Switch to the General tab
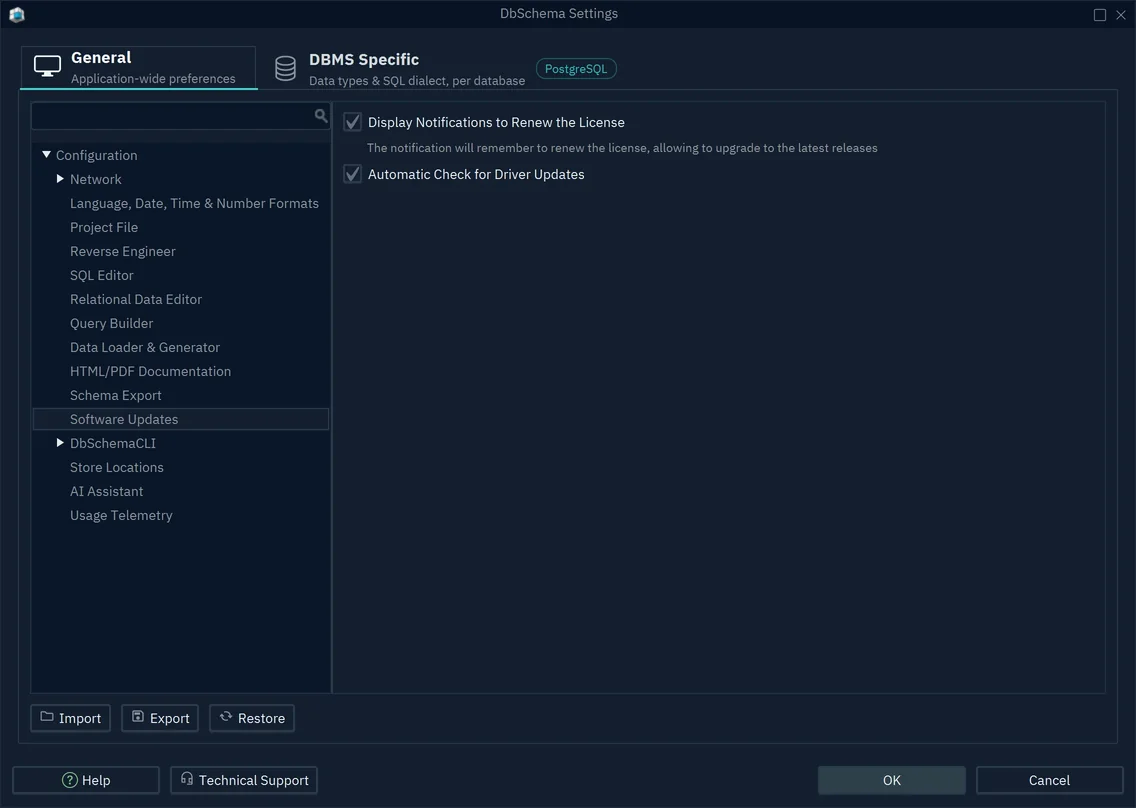 tap(138, 67)
